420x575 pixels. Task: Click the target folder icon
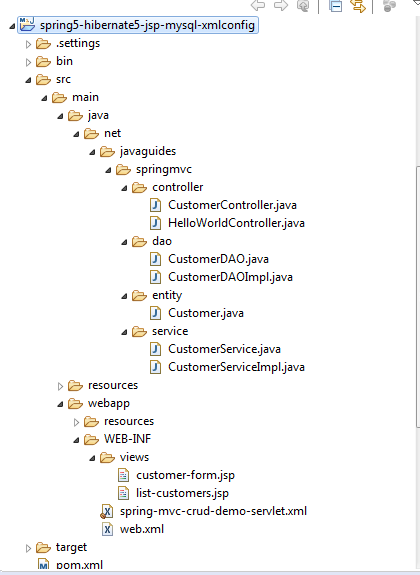tap(43, 548)
